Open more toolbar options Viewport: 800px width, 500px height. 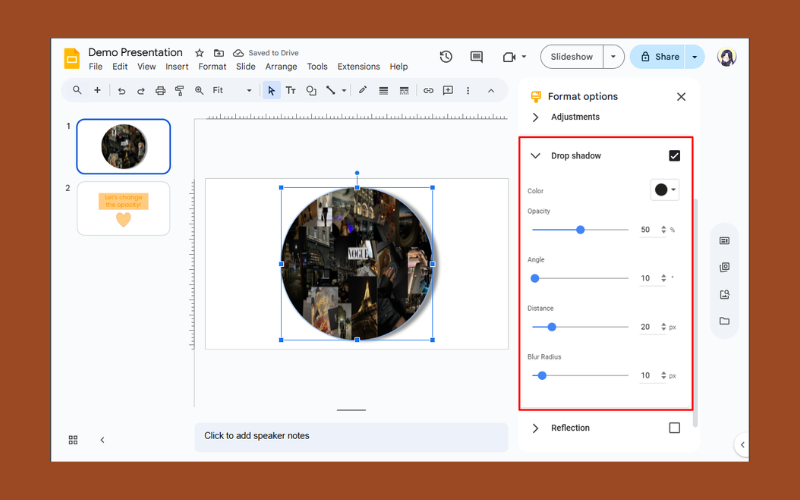pos(468,91)
